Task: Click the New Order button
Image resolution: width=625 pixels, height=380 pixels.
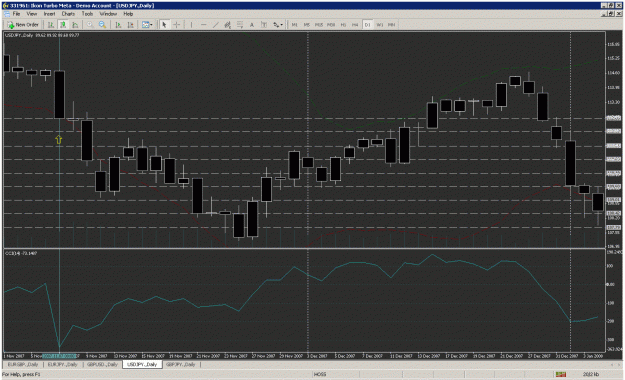Action: [23, 25]
